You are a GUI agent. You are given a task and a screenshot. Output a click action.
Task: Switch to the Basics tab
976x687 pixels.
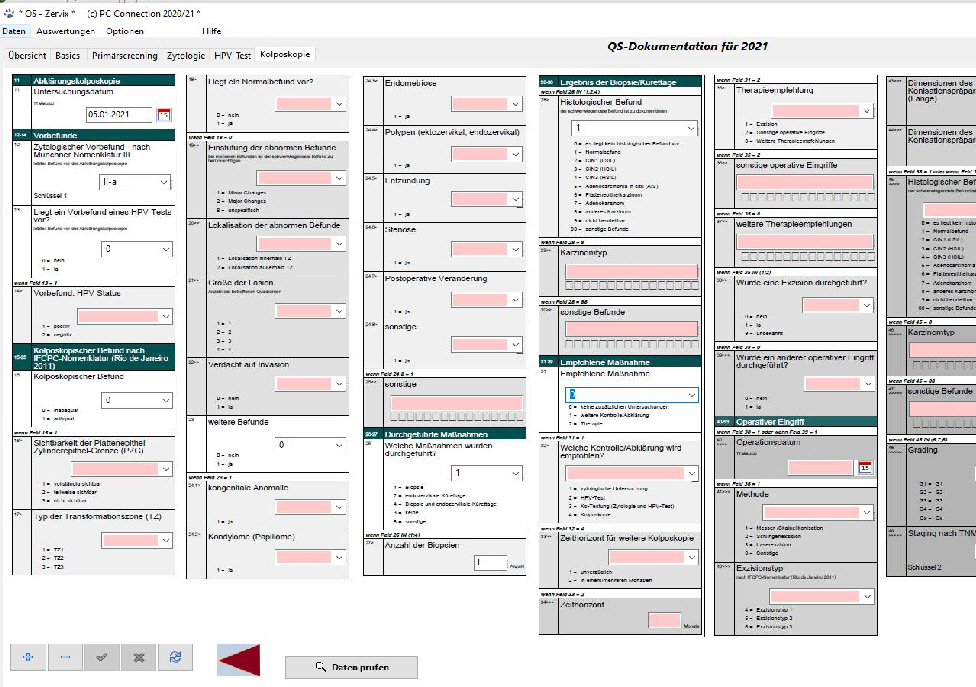(67, 55)
